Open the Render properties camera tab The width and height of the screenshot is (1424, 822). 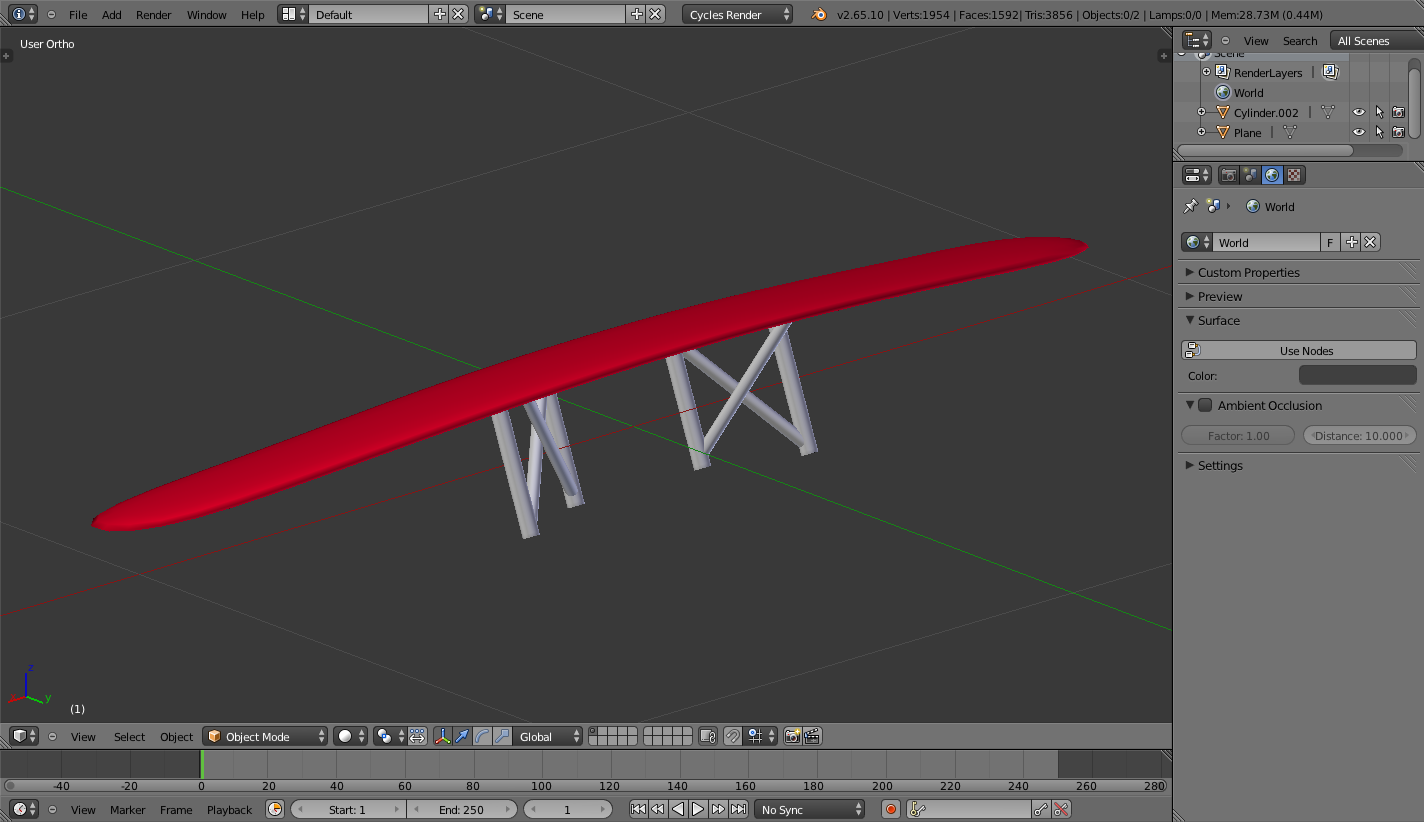1229,175
